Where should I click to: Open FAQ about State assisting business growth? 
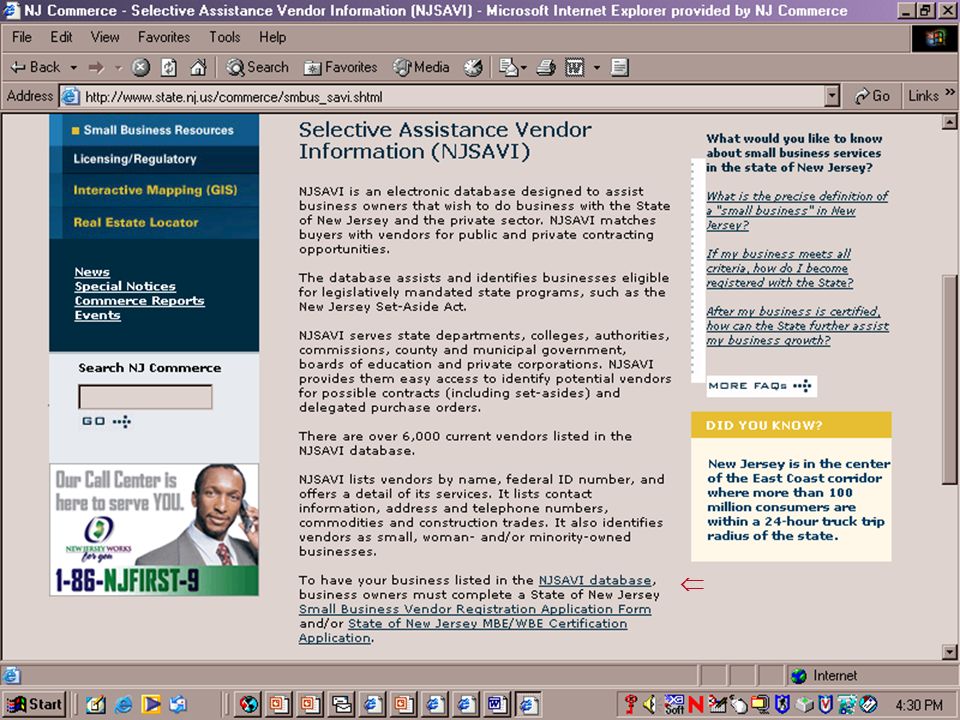coord(797,326)
